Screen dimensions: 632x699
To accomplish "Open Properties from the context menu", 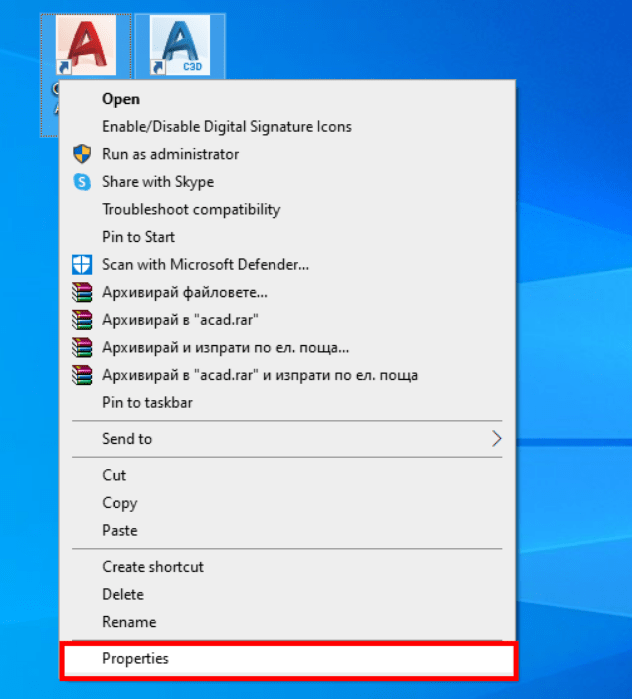I will pos(288,659).
